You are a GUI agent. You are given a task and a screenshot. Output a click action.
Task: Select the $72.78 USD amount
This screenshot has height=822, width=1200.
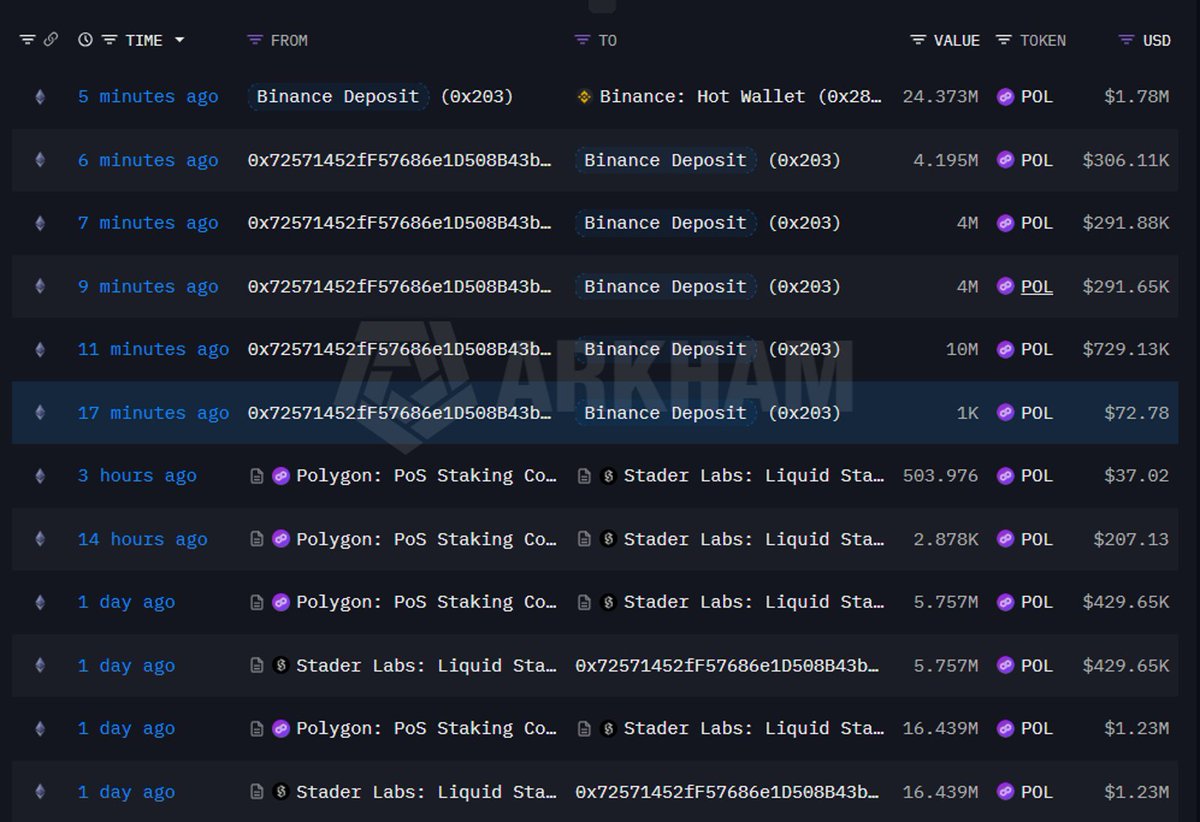[x=1137, y=412]
